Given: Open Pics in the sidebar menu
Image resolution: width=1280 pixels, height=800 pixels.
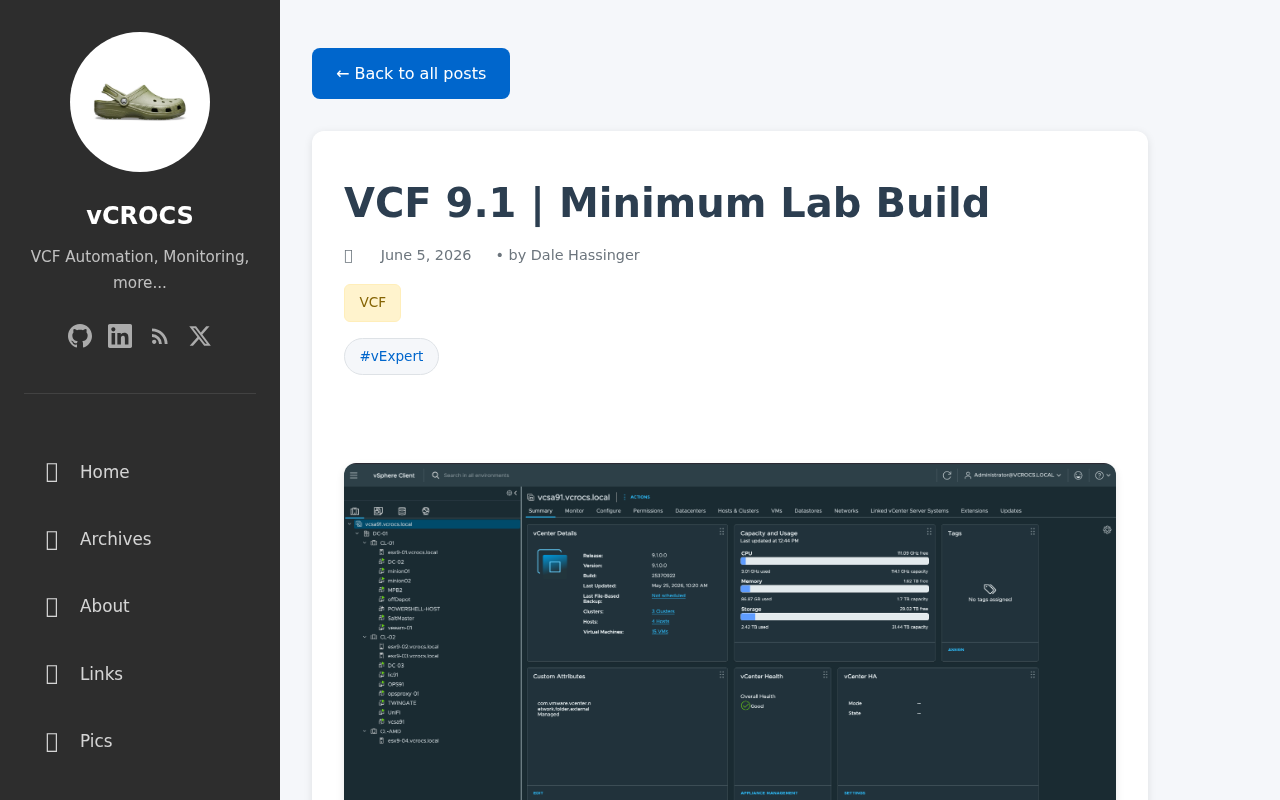Looking at the screenshot, I should click(x=140, y=741).
